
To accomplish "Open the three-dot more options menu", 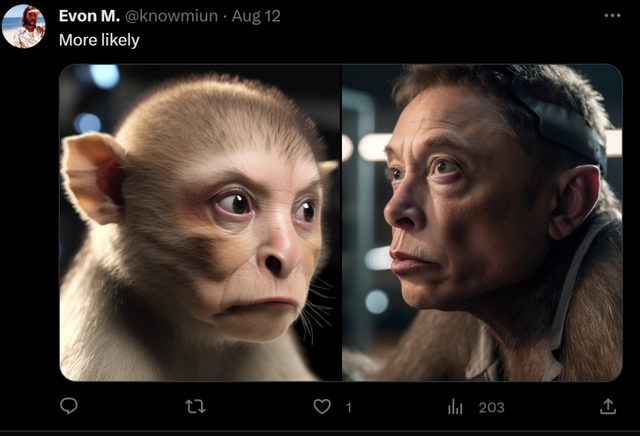I will pos(612,16).
